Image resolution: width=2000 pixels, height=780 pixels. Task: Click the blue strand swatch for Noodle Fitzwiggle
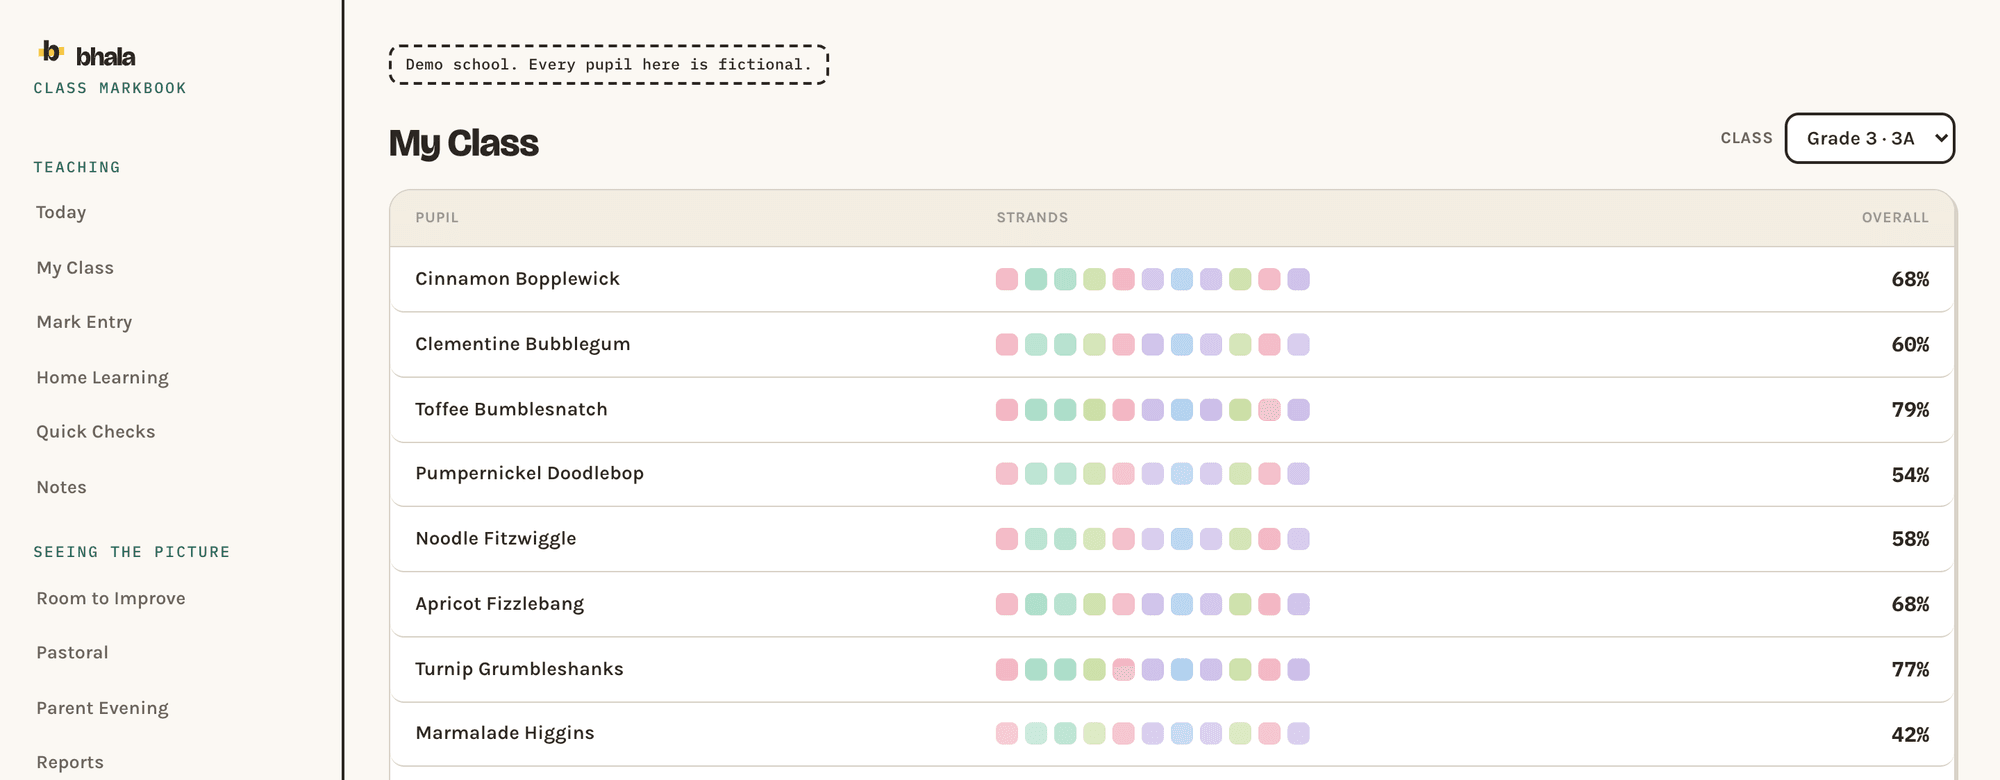pyautogui.click(x=1182, y=539)
